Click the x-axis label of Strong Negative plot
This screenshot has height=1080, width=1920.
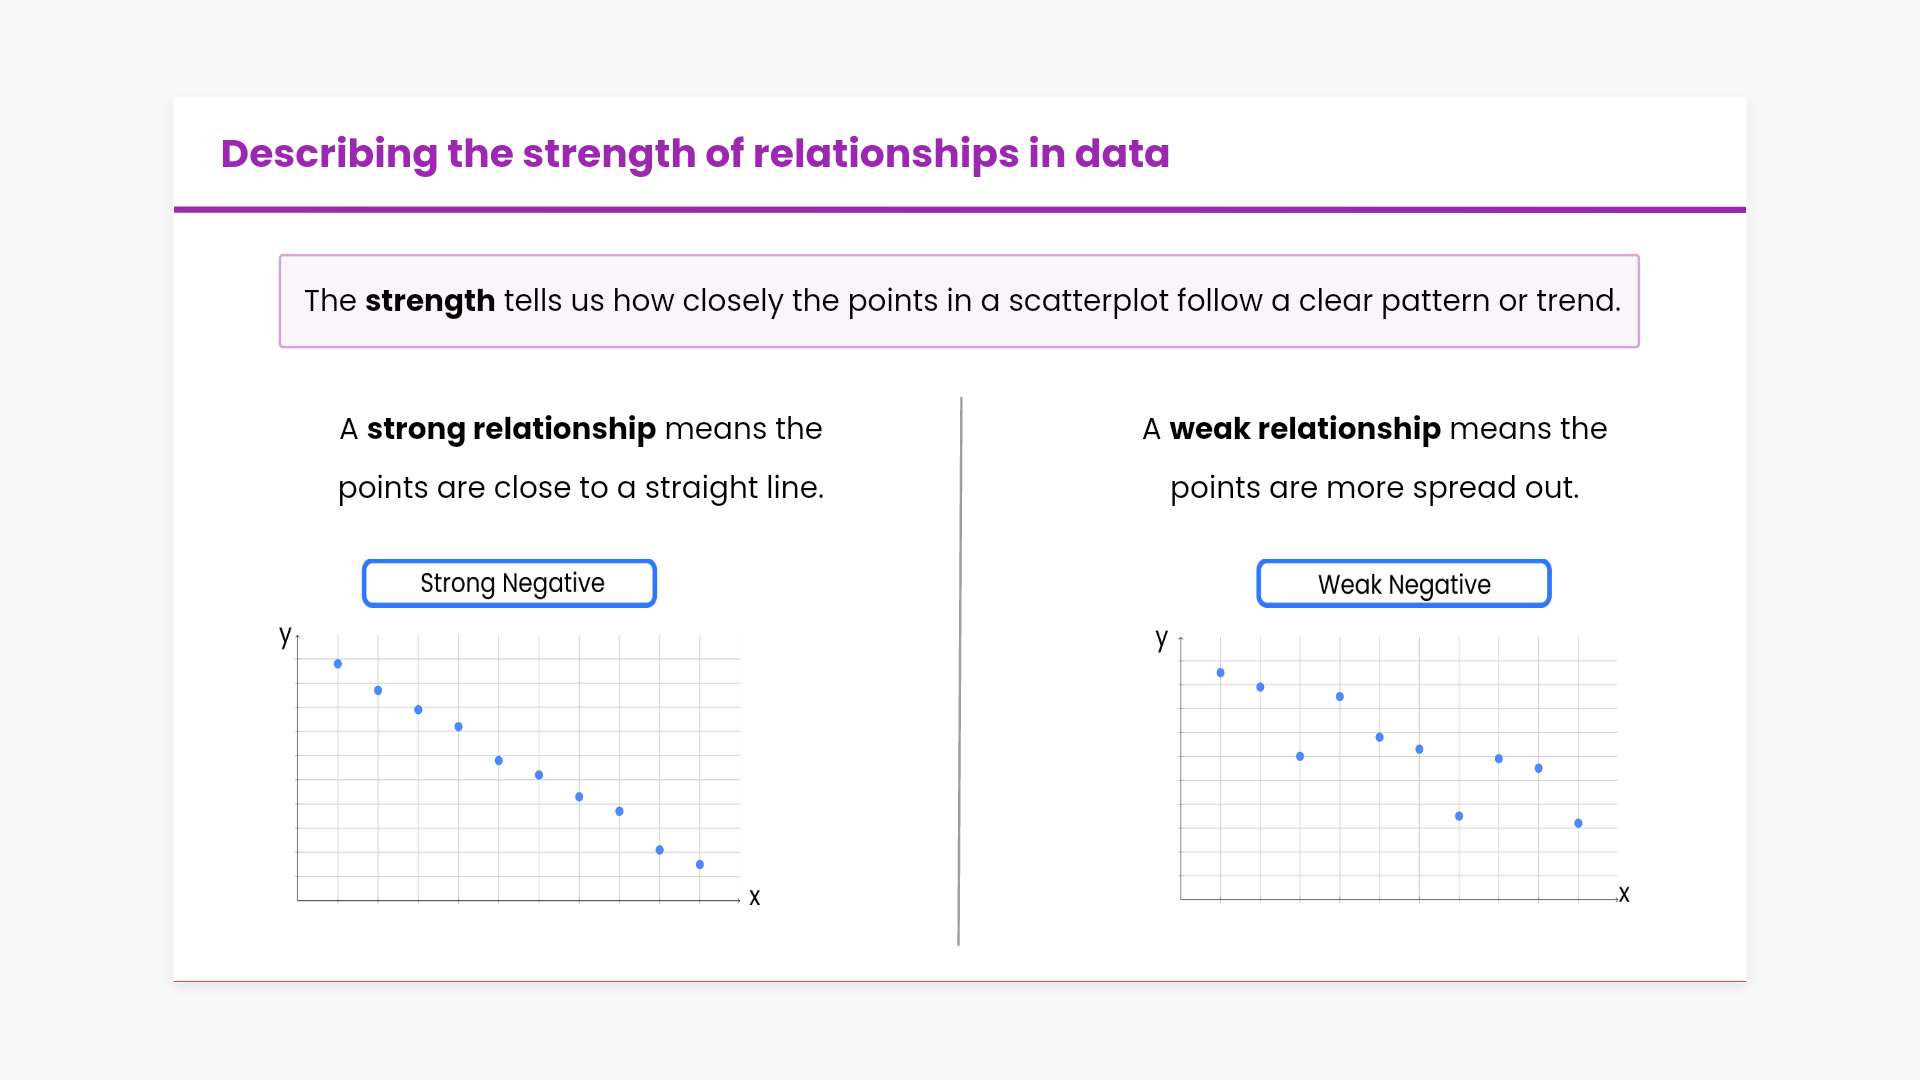click(755, 898)
